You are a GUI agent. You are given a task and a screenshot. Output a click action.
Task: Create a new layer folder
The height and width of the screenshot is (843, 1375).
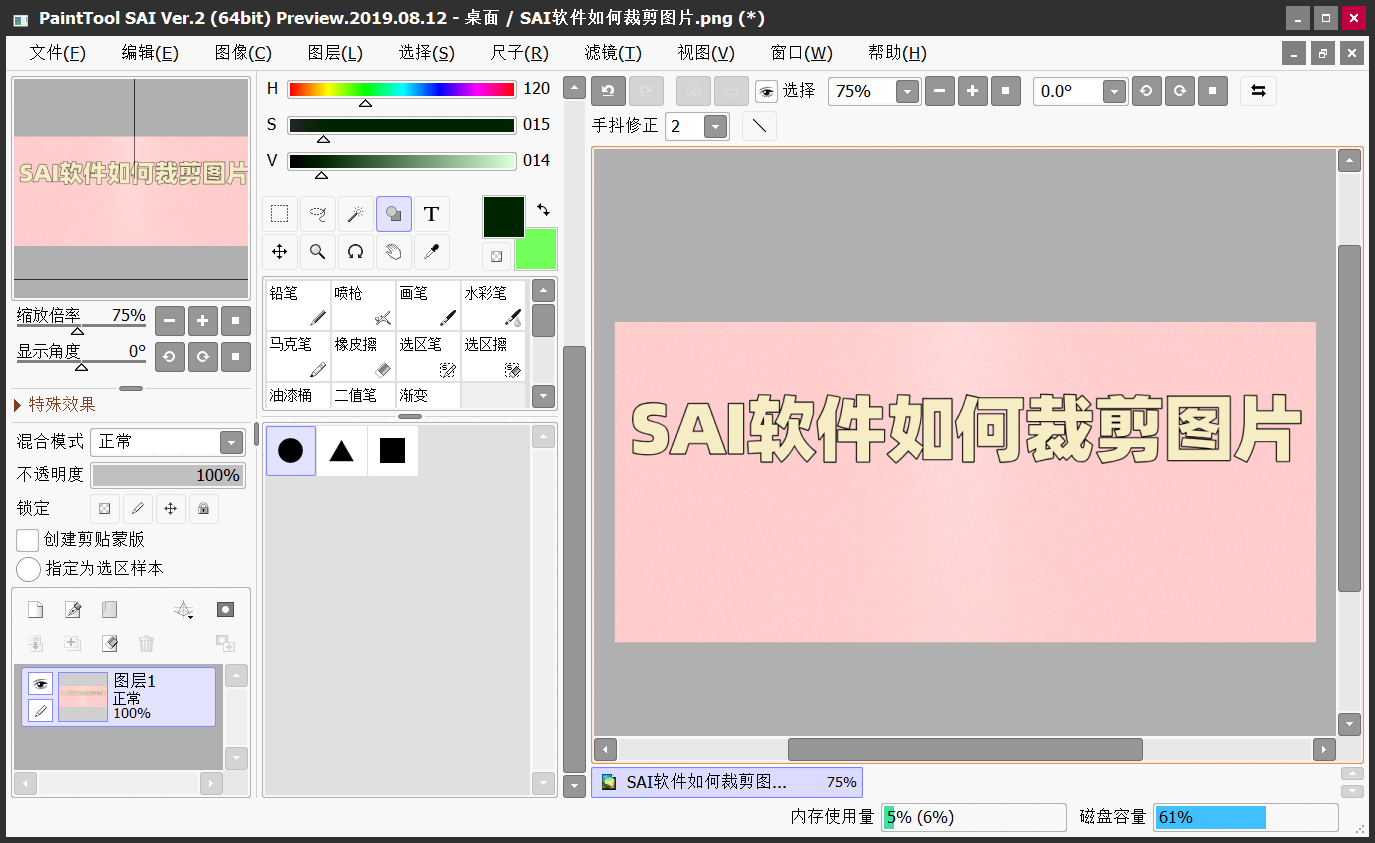coord(110,609)
